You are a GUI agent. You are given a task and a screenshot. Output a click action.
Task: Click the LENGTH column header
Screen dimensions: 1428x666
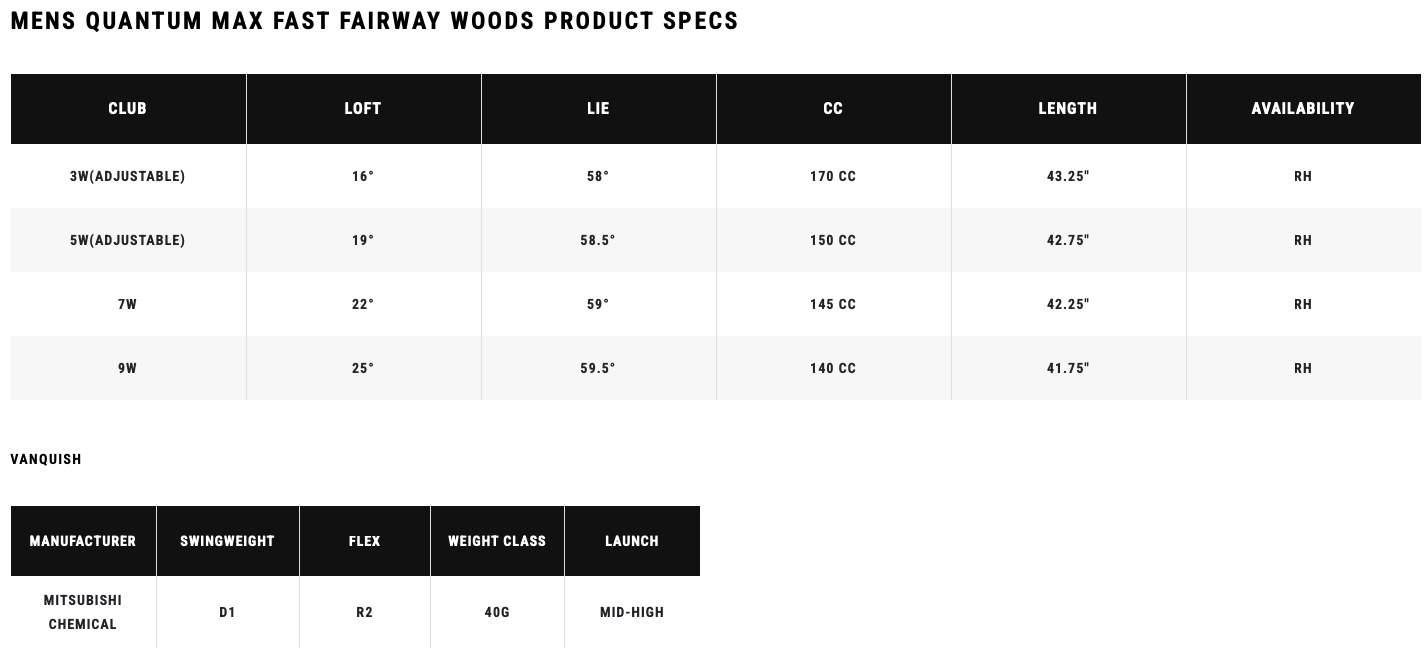point(1068,108)
